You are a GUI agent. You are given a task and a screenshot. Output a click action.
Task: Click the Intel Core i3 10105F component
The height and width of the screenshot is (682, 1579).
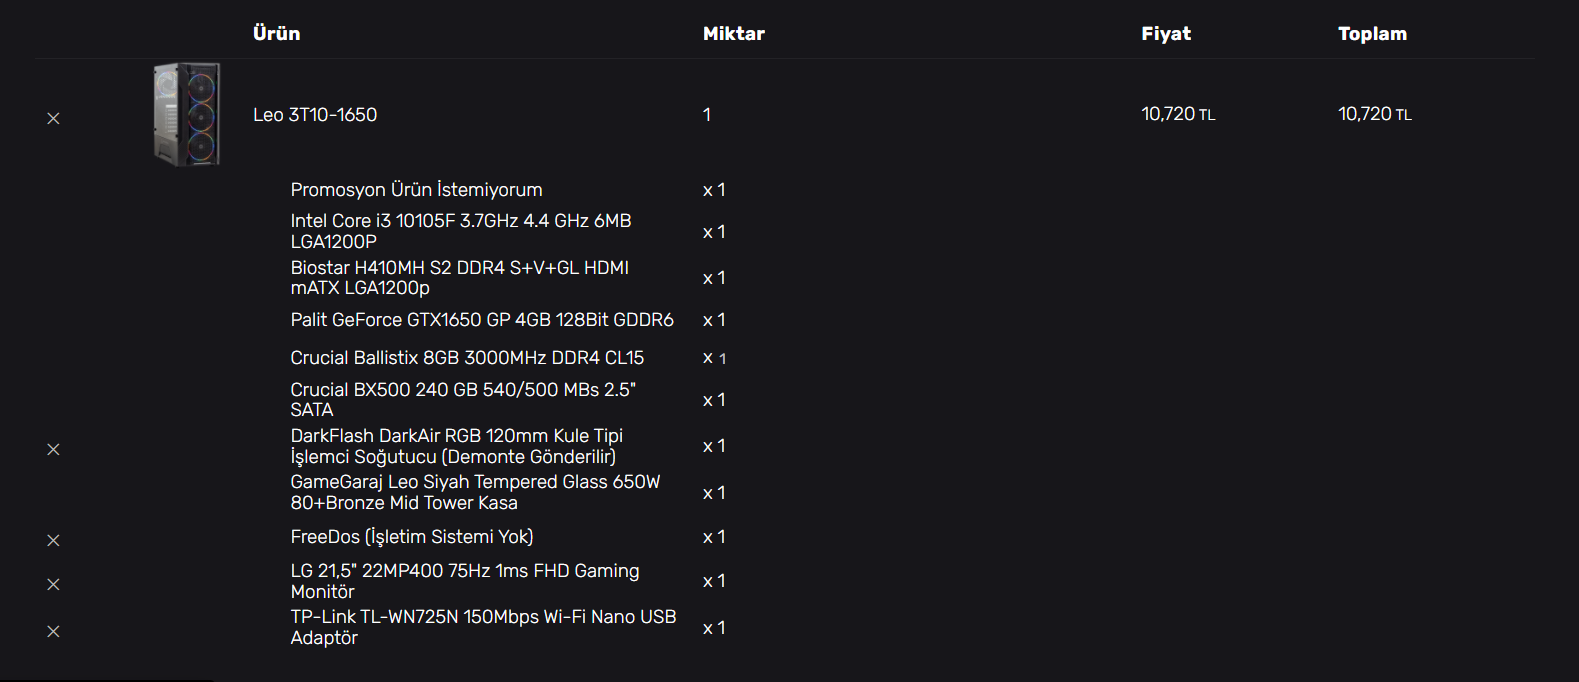[x=460, y=231]
